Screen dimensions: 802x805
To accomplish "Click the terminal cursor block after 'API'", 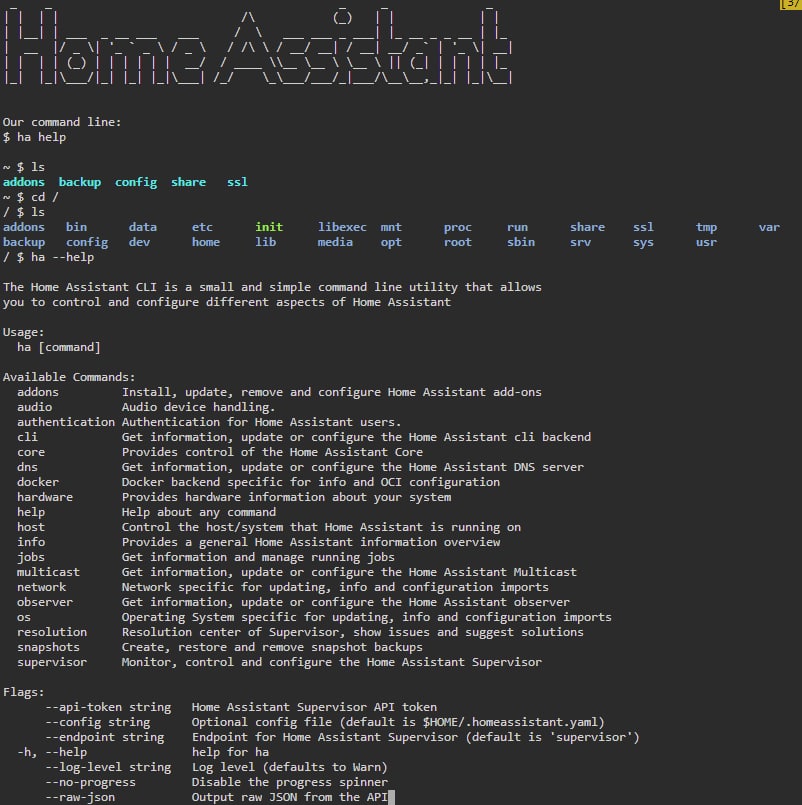I will pos(391,797).
